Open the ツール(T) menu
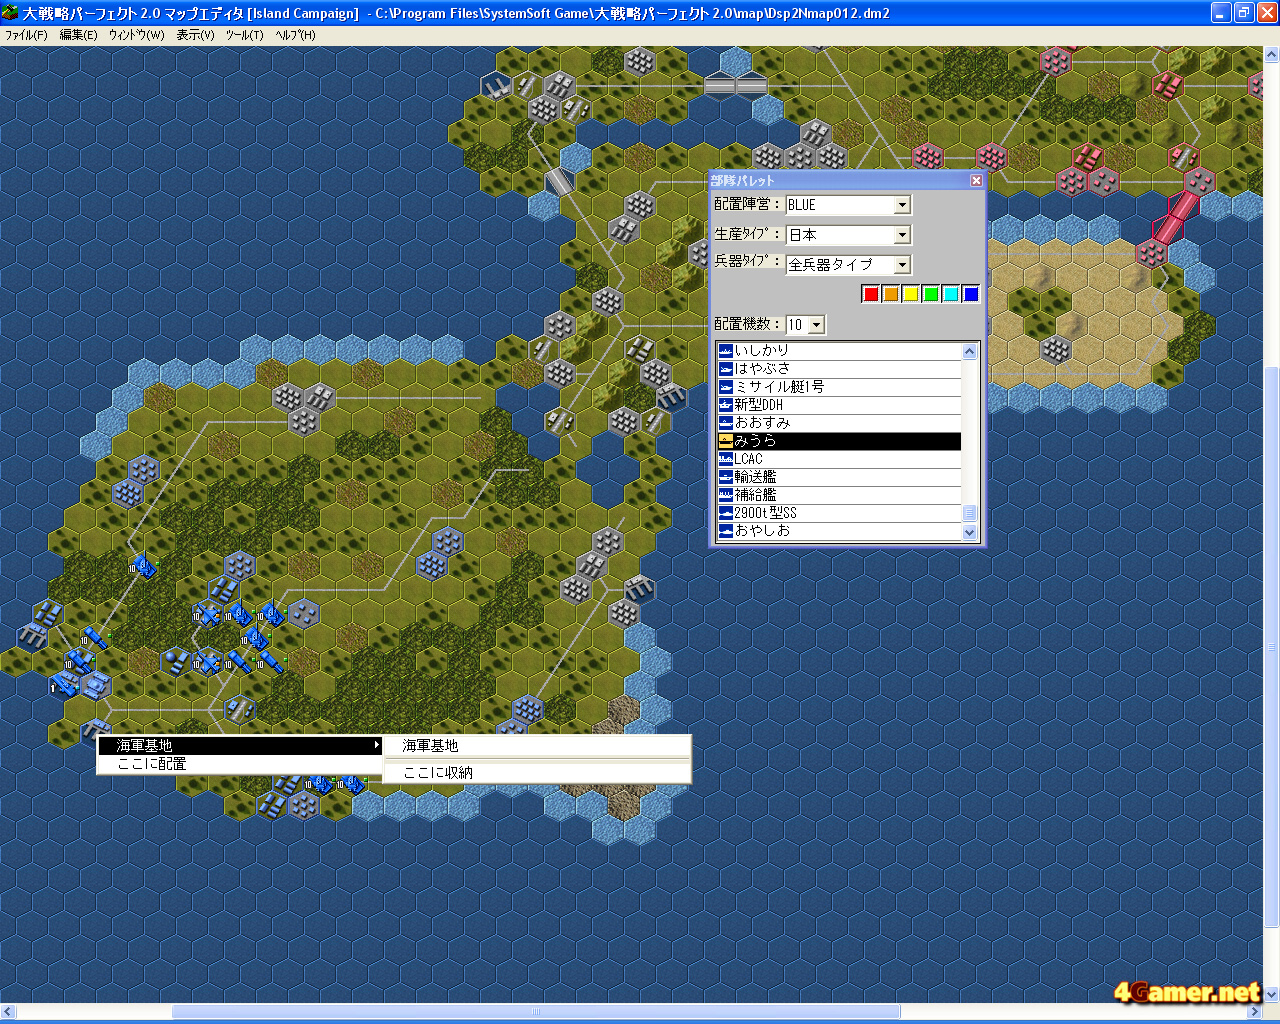Image resolution: width=1280 pixels, height=1024 pixels. click(244, 35)
